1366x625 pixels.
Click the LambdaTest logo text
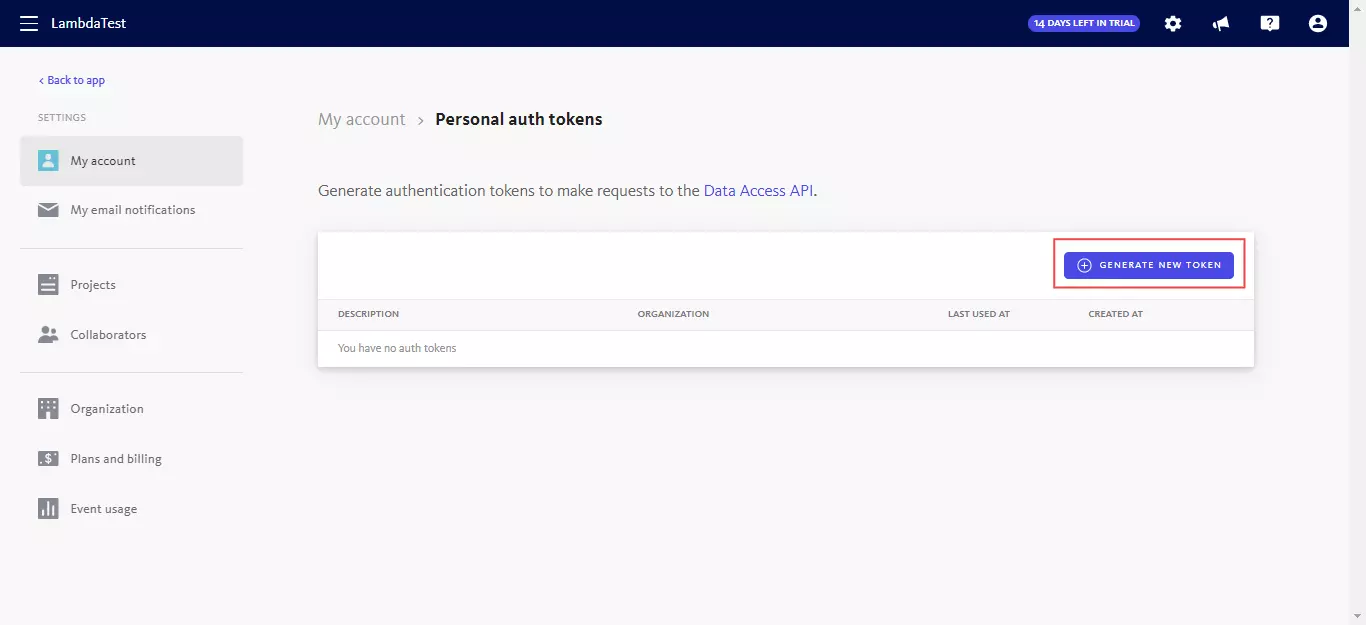pos(89,23)
